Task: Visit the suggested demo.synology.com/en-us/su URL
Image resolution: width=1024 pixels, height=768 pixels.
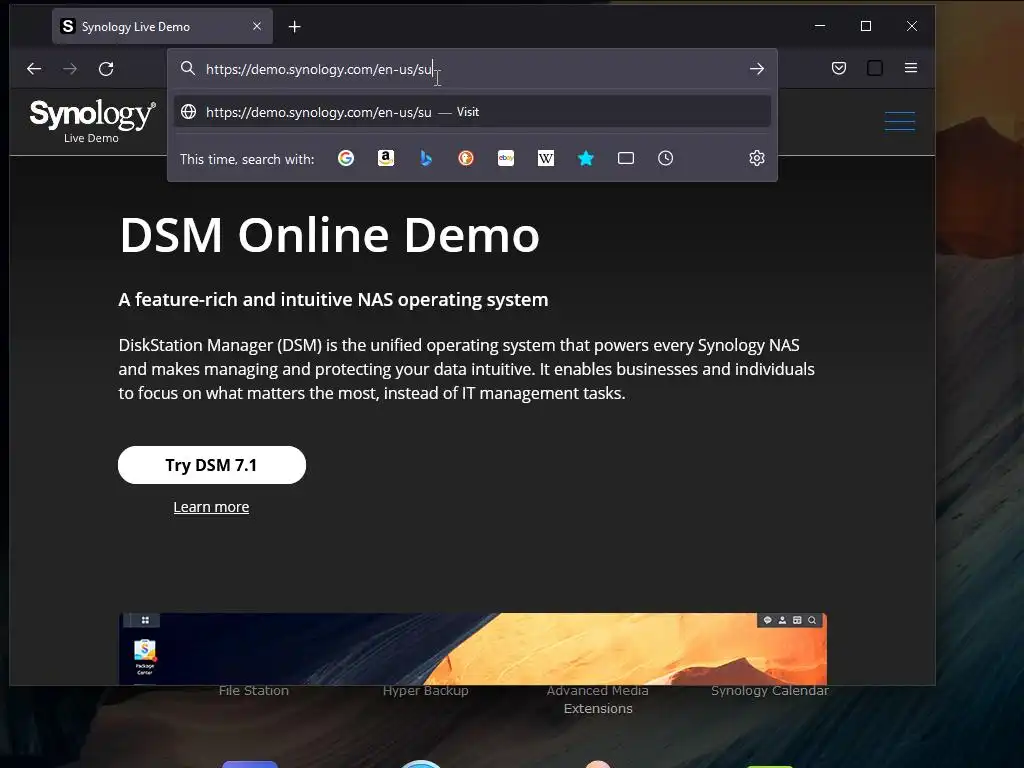Action: (x=472, y=112)
